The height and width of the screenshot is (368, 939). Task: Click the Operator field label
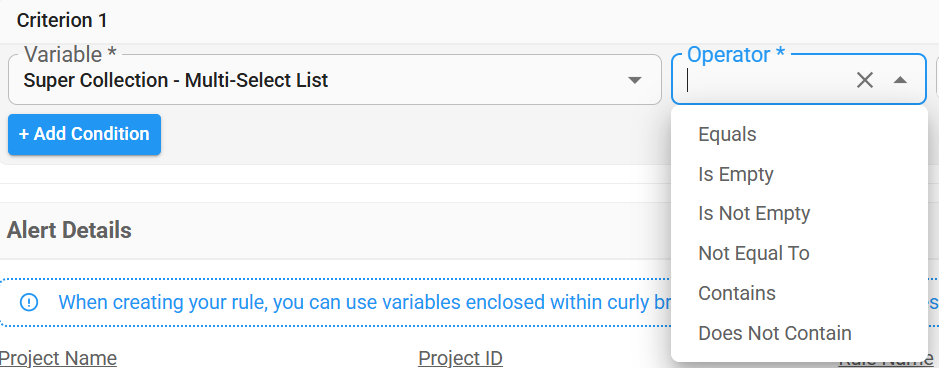pyautogui.click(x=735, y=54)
